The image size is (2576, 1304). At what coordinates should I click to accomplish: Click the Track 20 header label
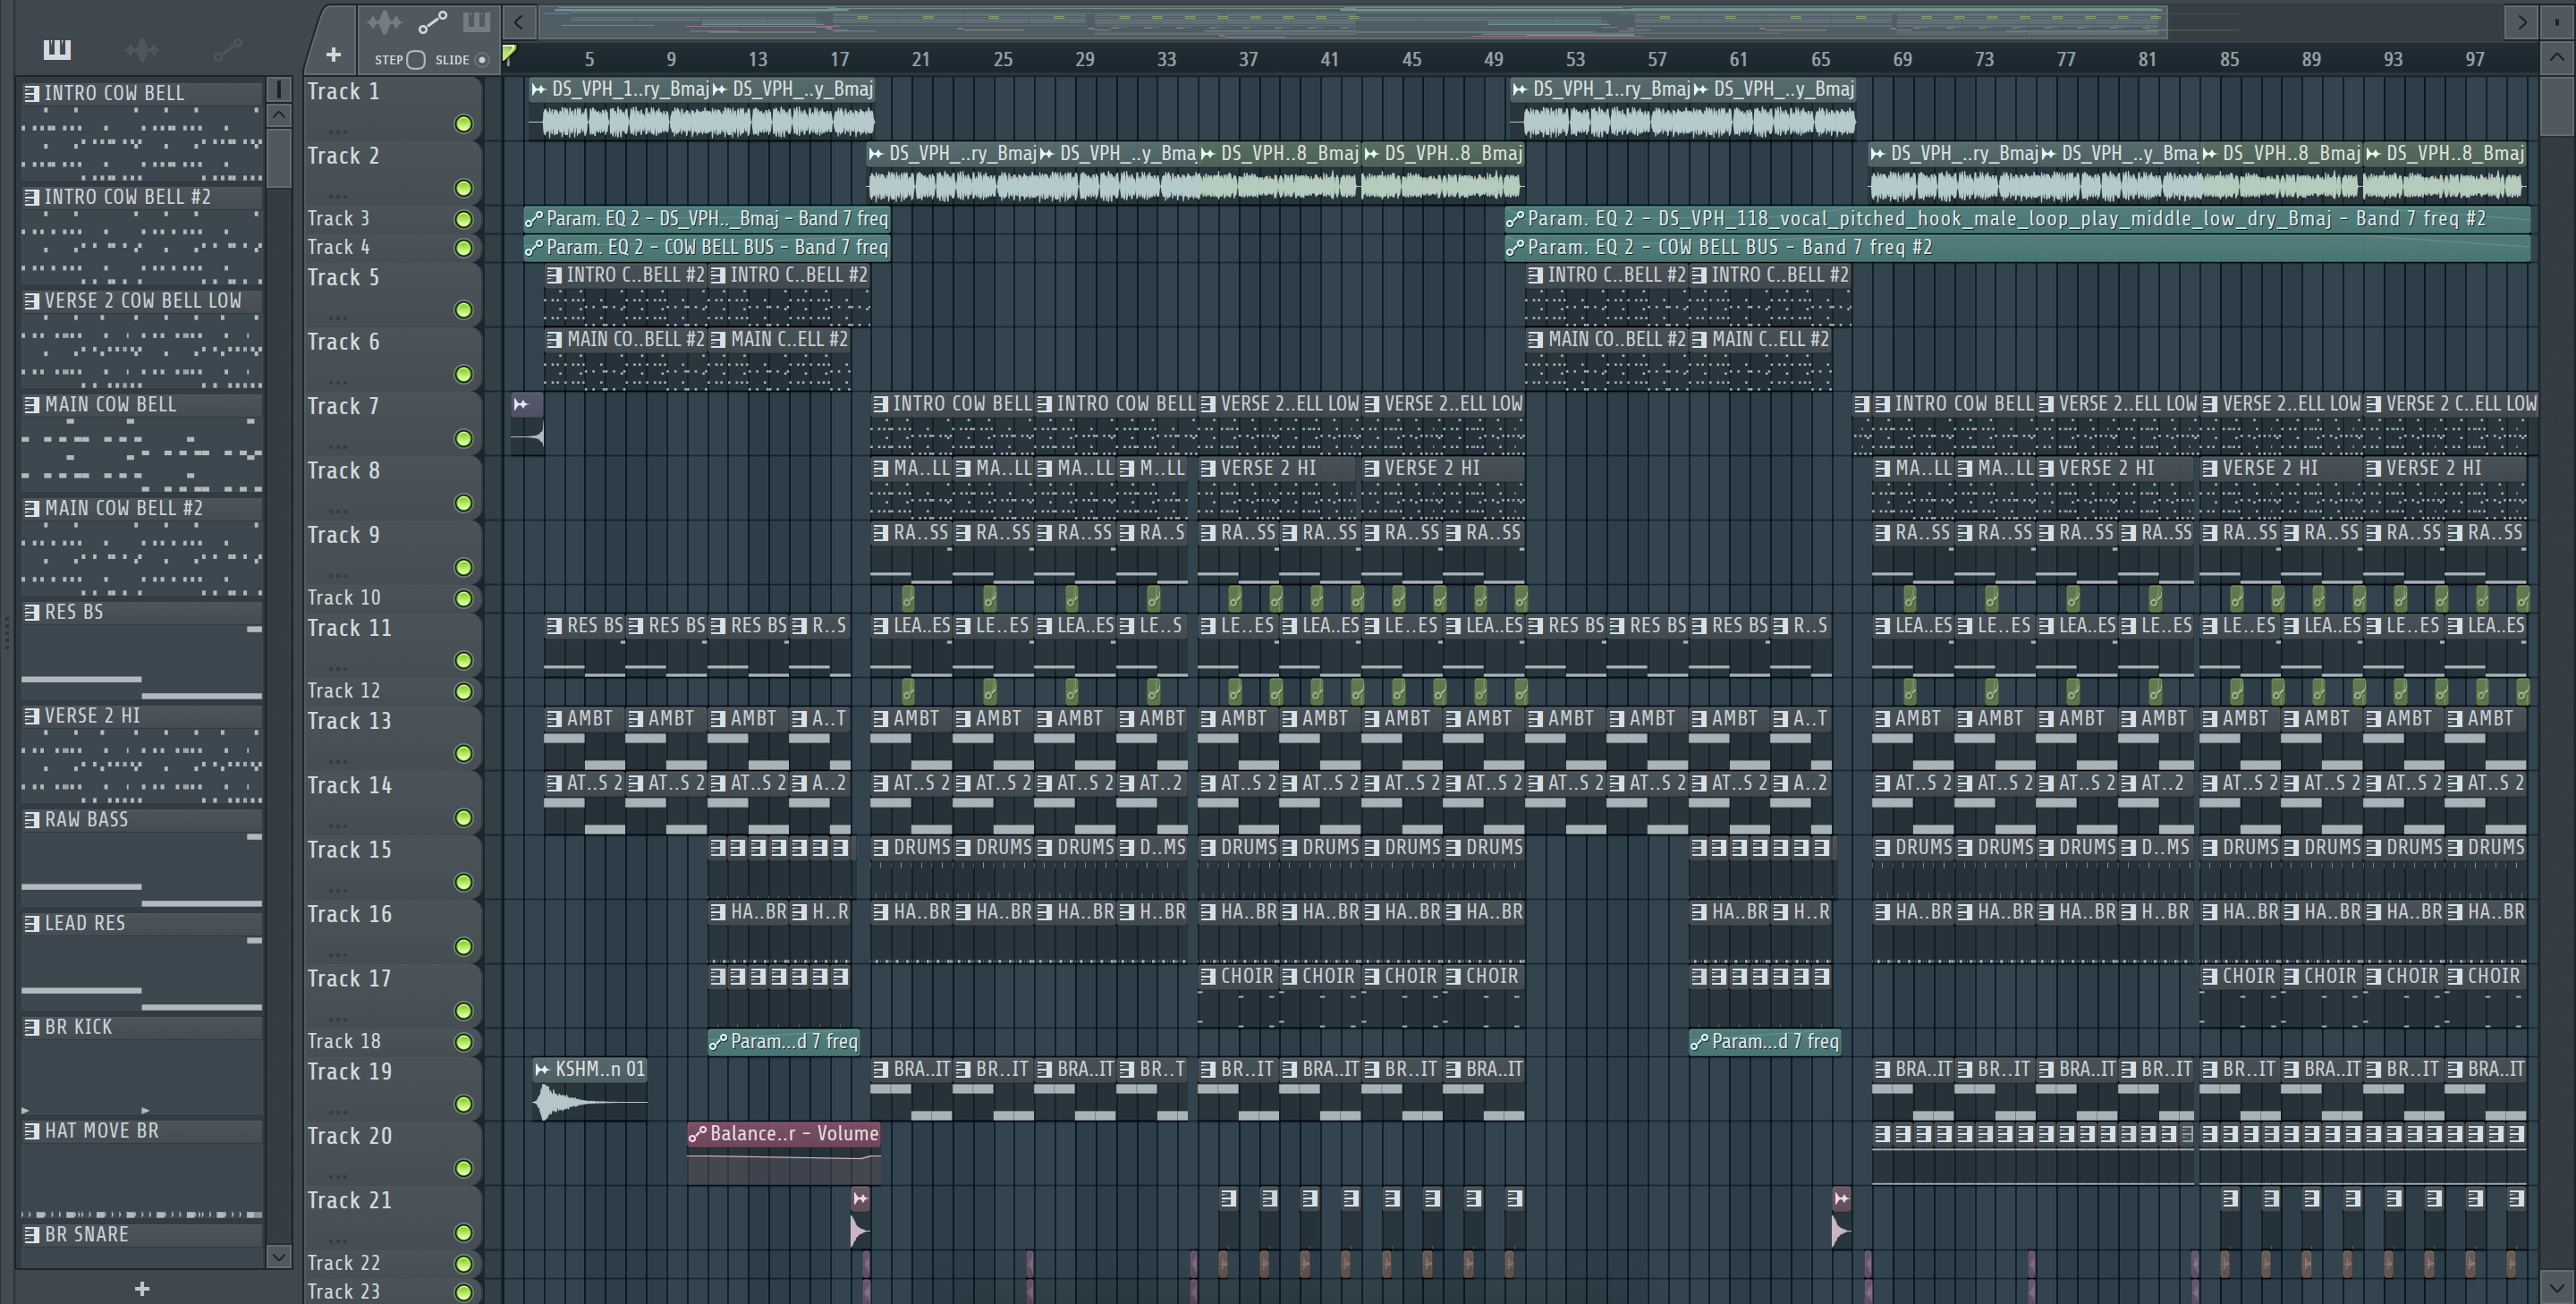tap(349, 1137)
